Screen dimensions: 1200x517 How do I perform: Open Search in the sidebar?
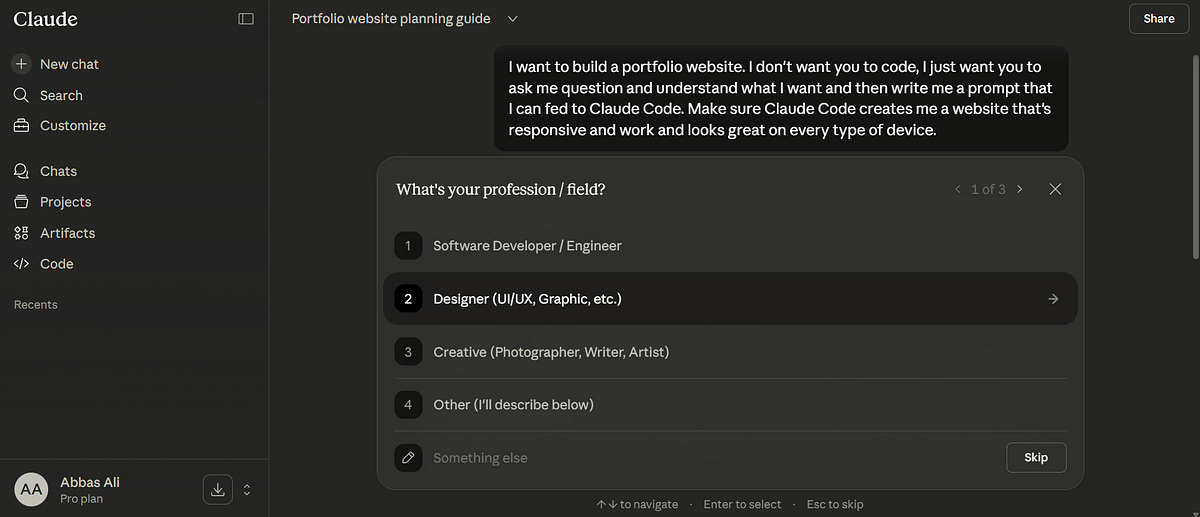pyautogui.click(x=61, y=95)
